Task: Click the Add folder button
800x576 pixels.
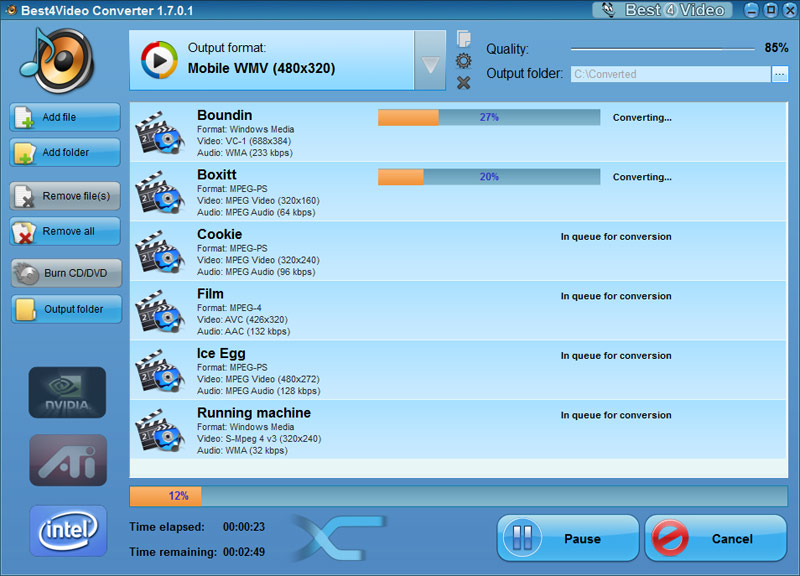Action: [x=65, y=153]
